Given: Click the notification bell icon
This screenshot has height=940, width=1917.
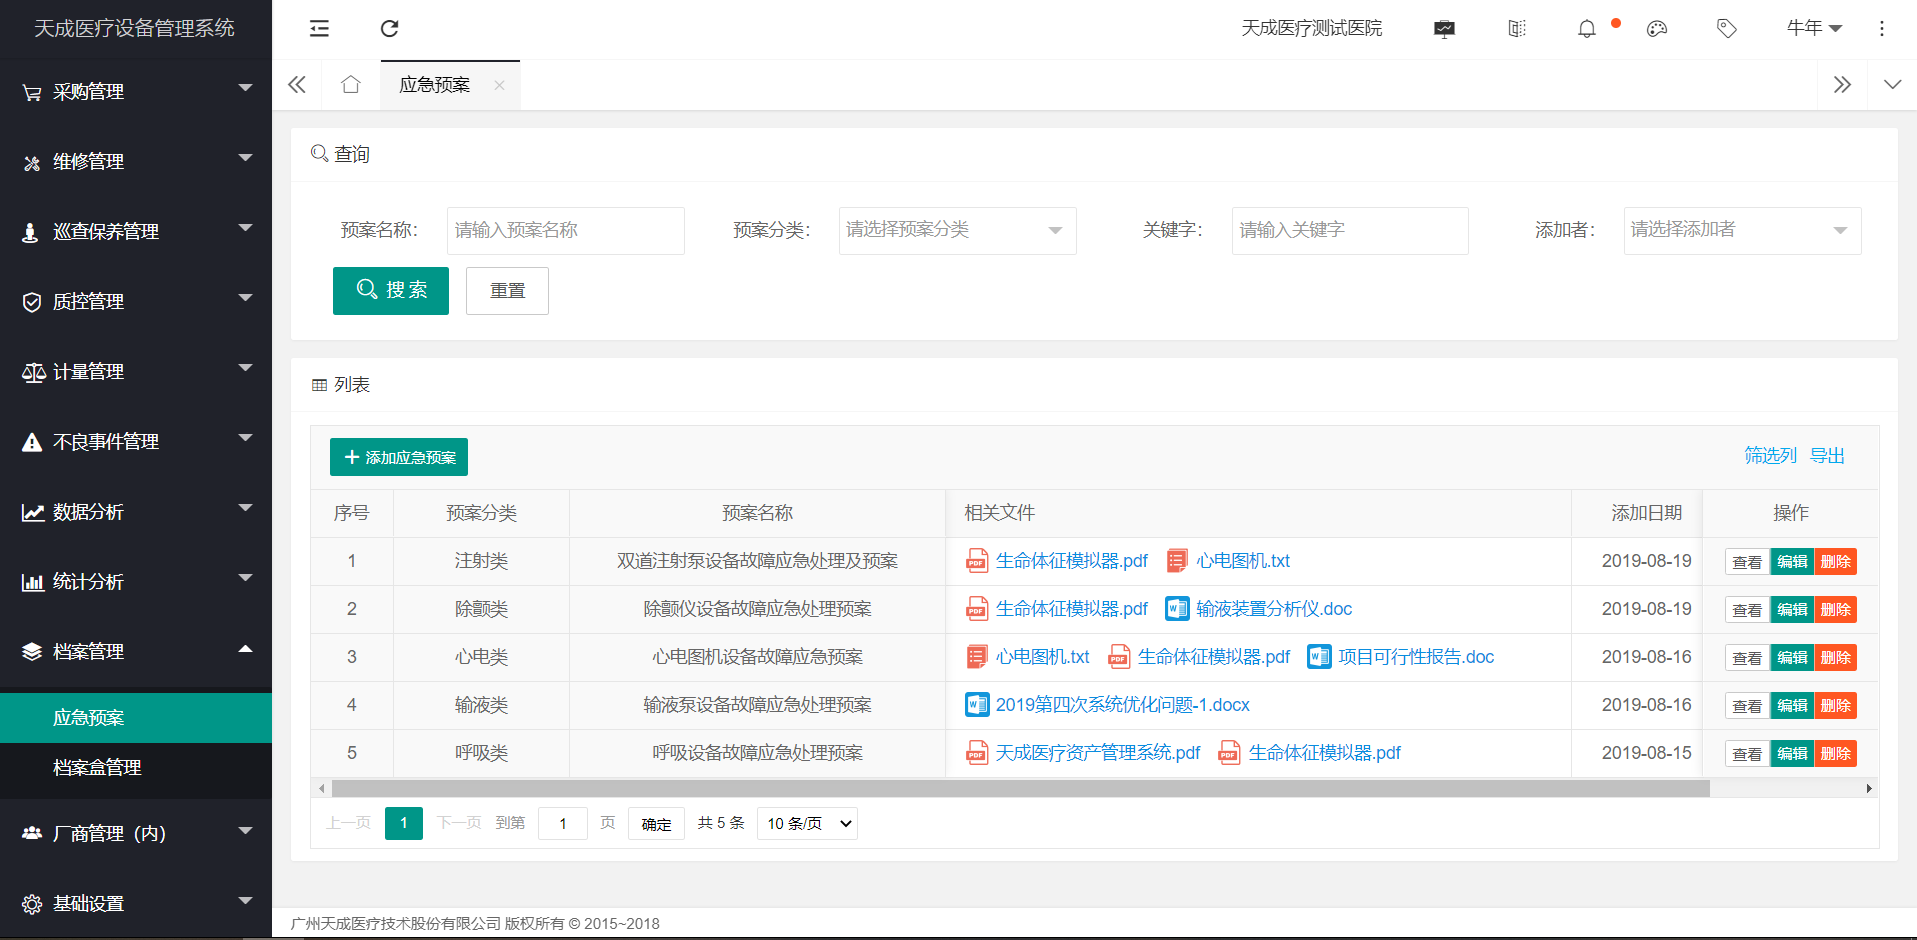Looking at the screenshot, I should click(x=1587, y=29).
